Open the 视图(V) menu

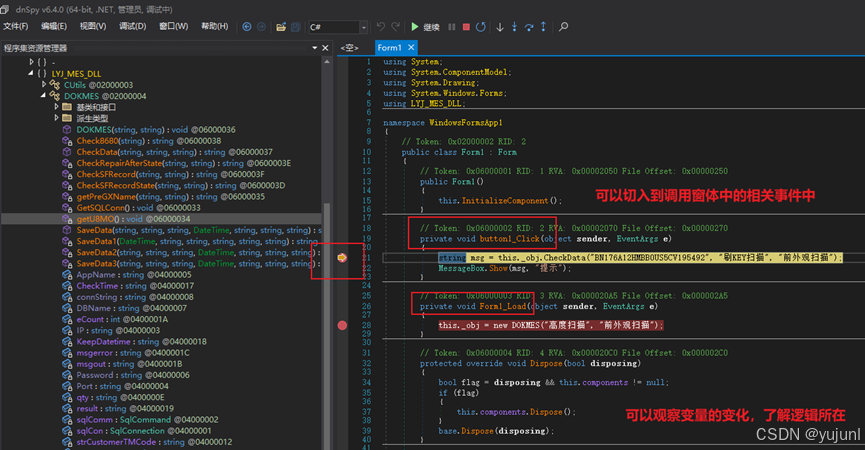93,26
